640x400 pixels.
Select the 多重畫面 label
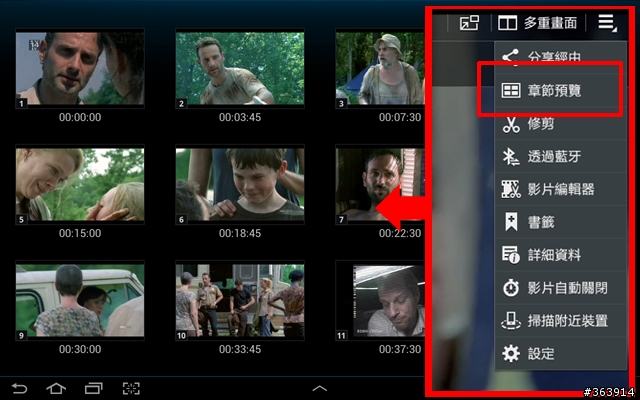[550, 23]
